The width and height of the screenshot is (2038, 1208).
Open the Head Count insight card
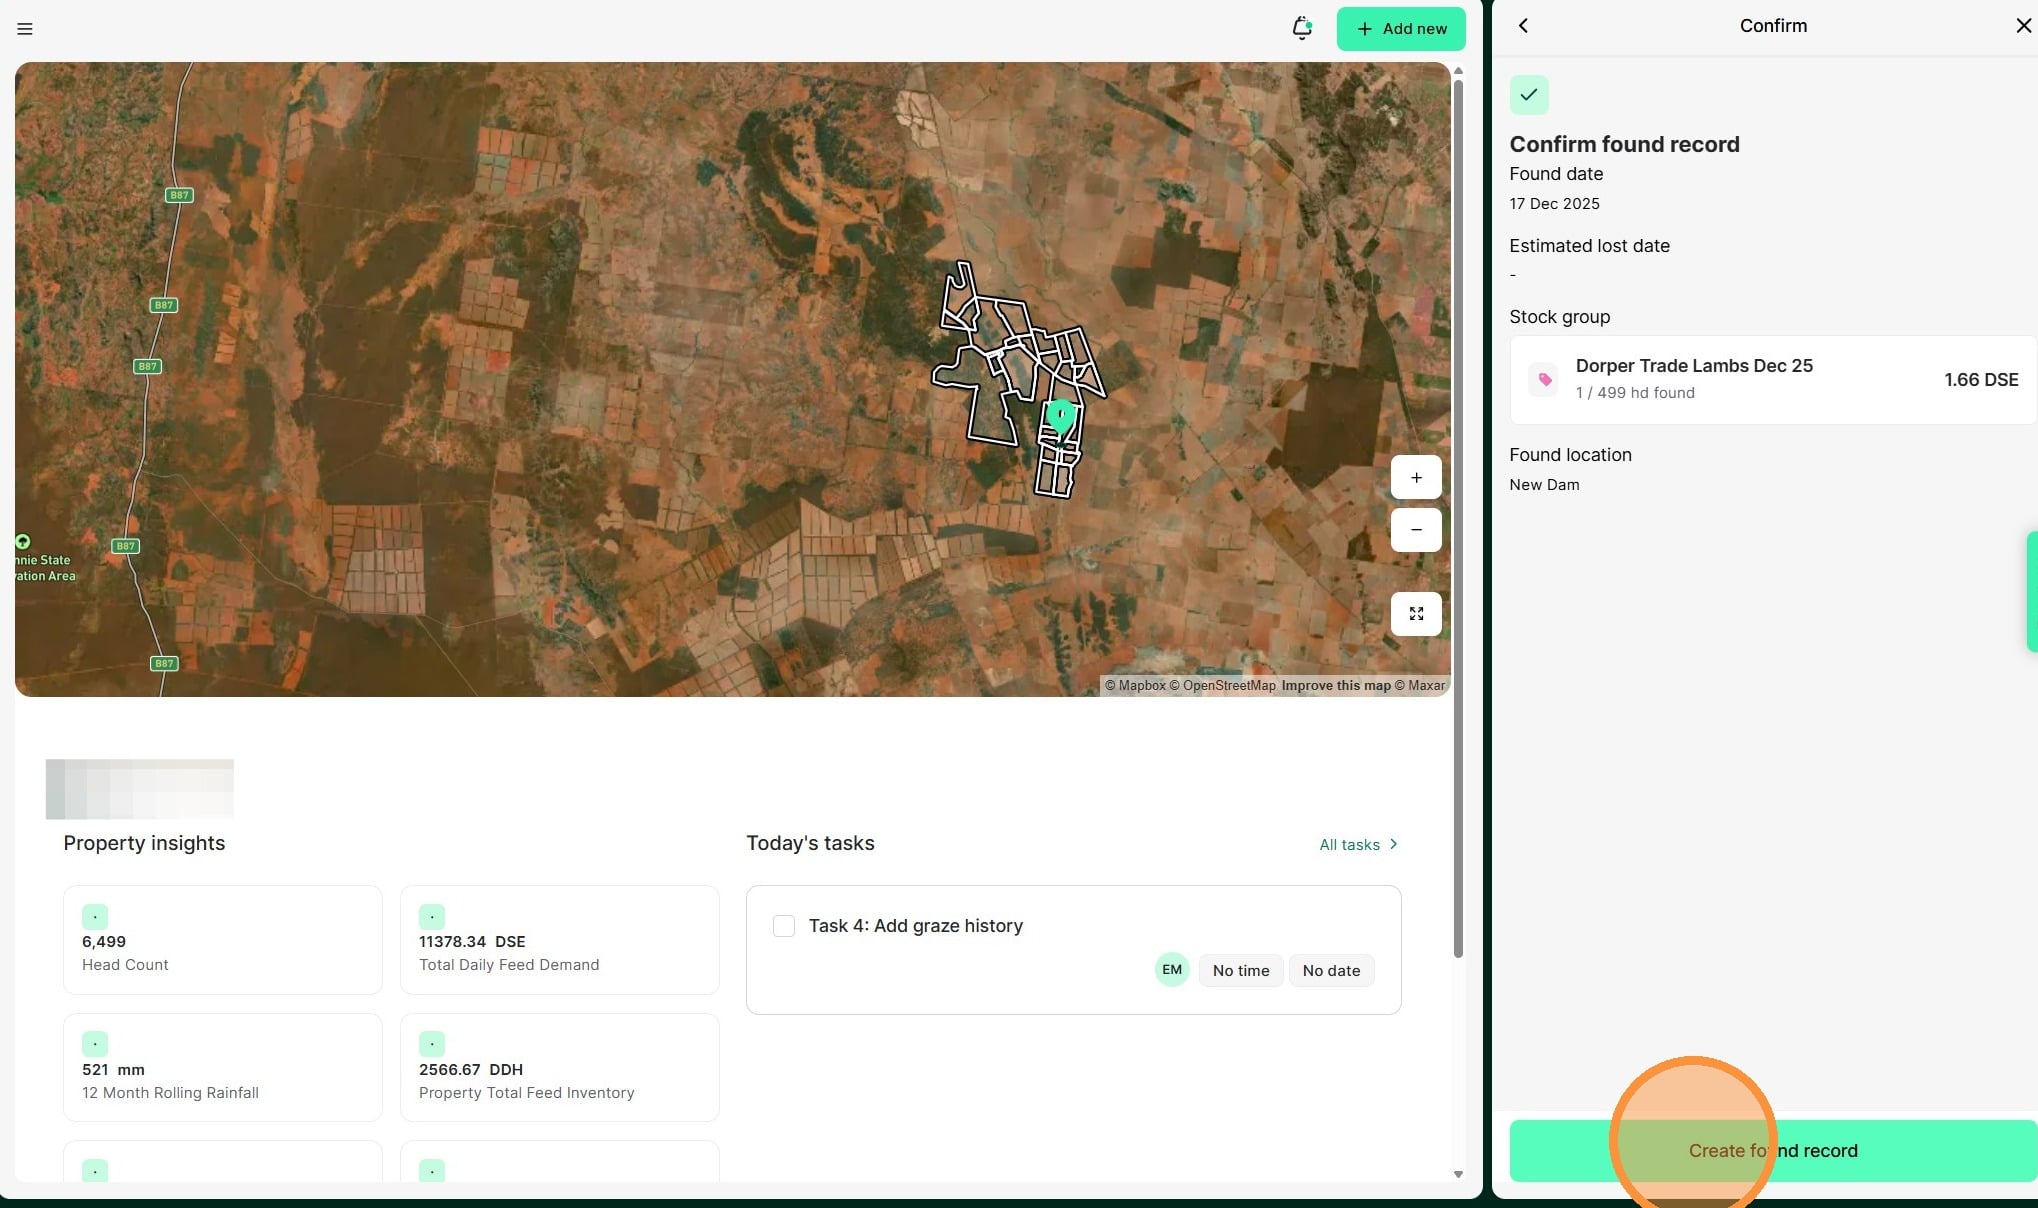[x=222, y=940]
